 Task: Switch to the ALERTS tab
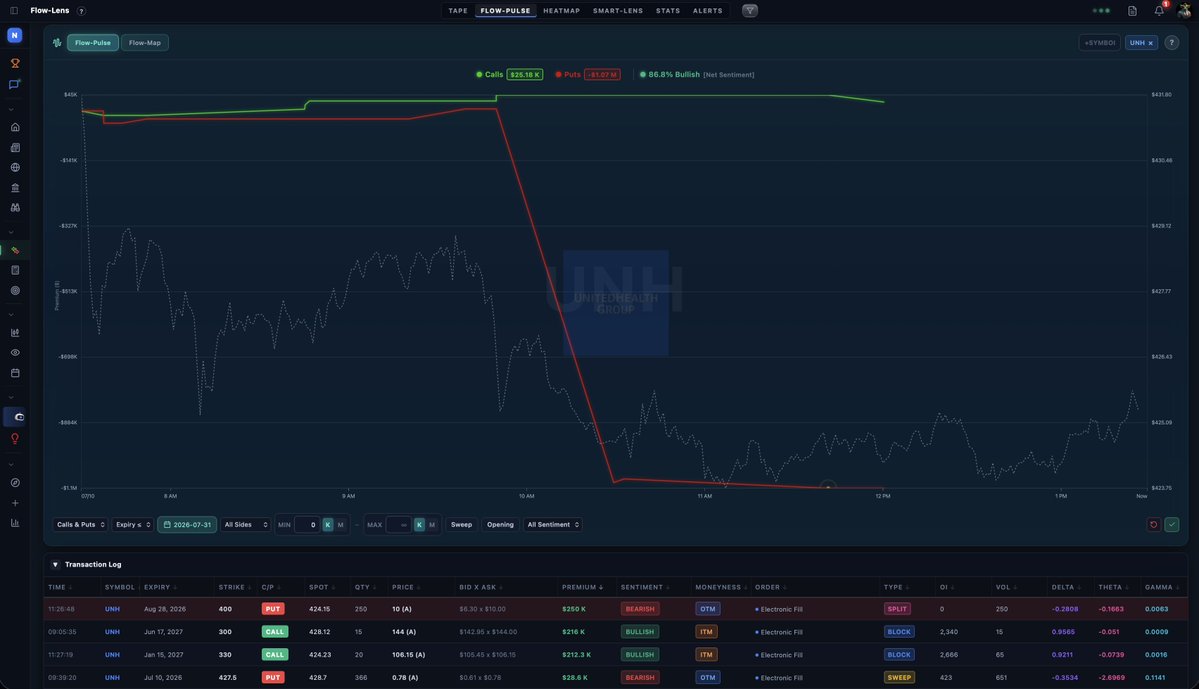[x=707, y=11]
